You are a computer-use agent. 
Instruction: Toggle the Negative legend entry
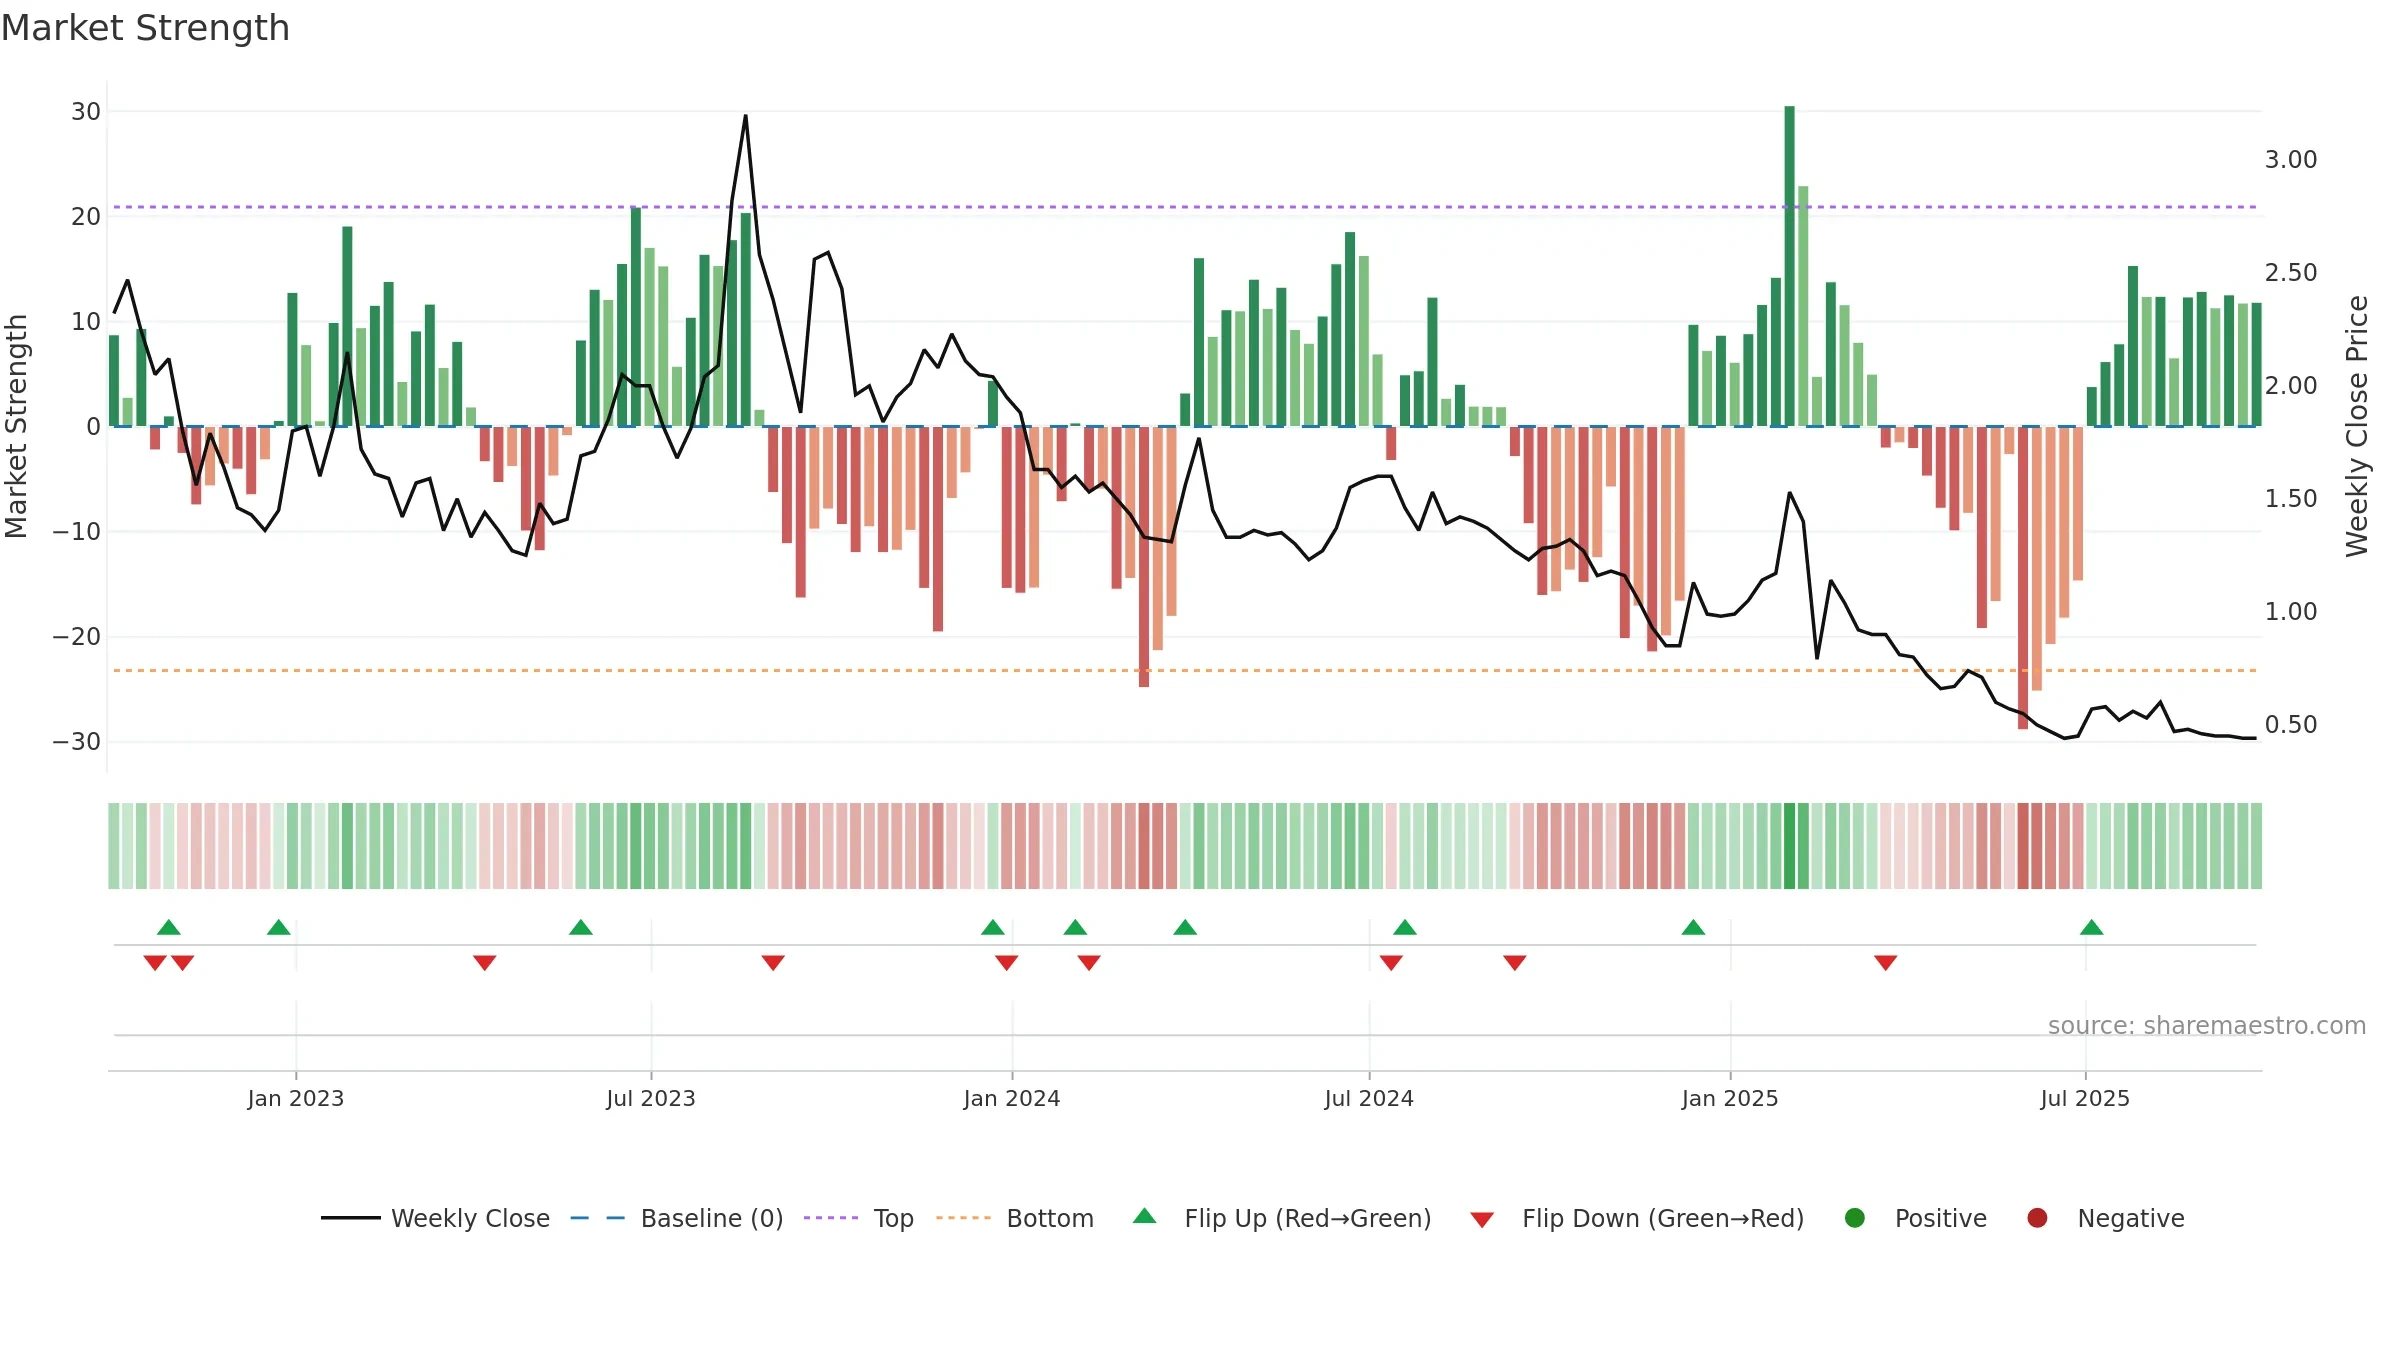click(x=2105, y=1218)
